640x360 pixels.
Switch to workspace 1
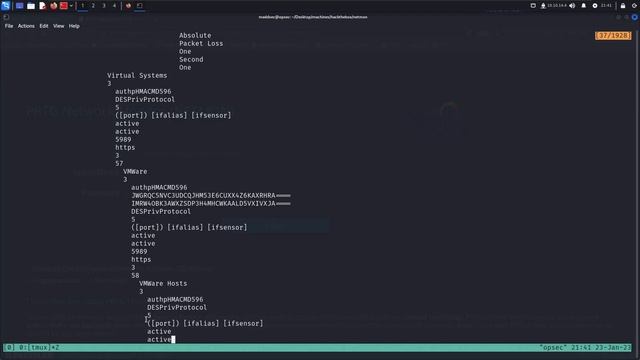tap(82, 6)
